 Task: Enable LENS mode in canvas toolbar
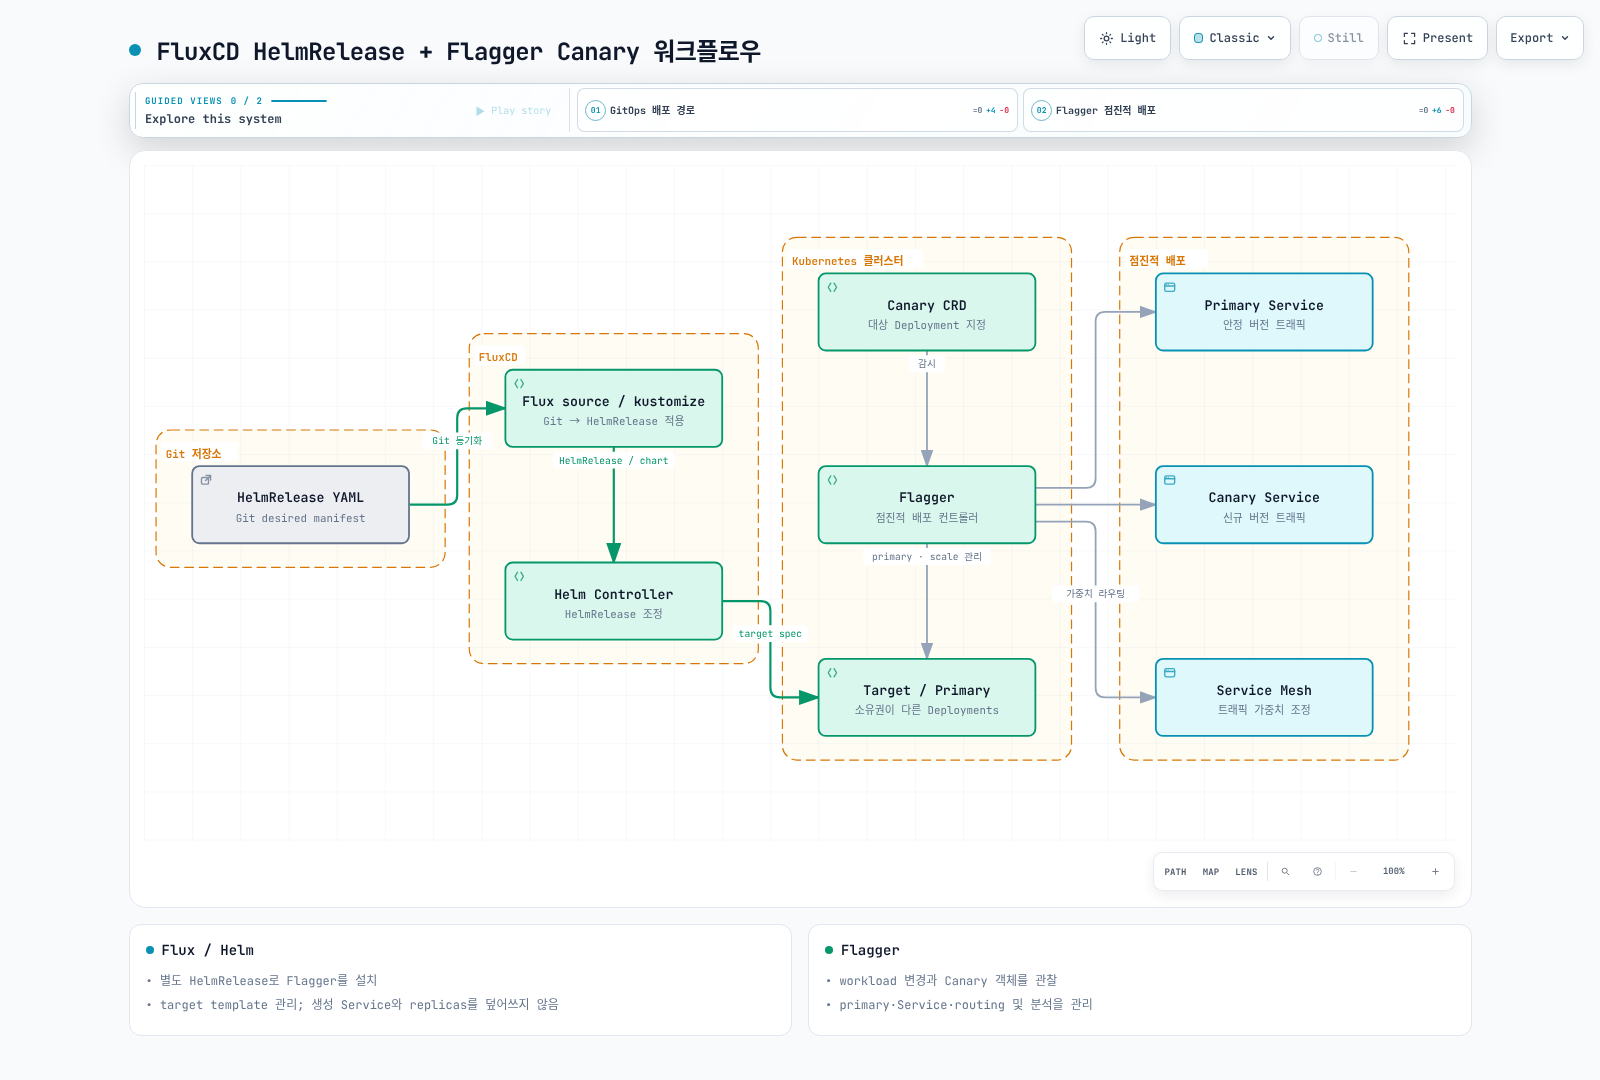tap(1246, 872)
